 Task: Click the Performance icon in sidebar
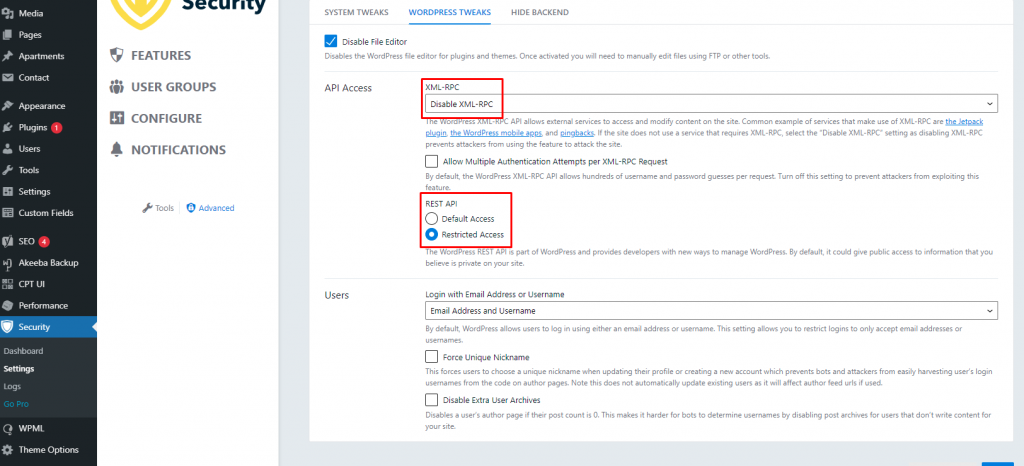(x=8, y=306)
